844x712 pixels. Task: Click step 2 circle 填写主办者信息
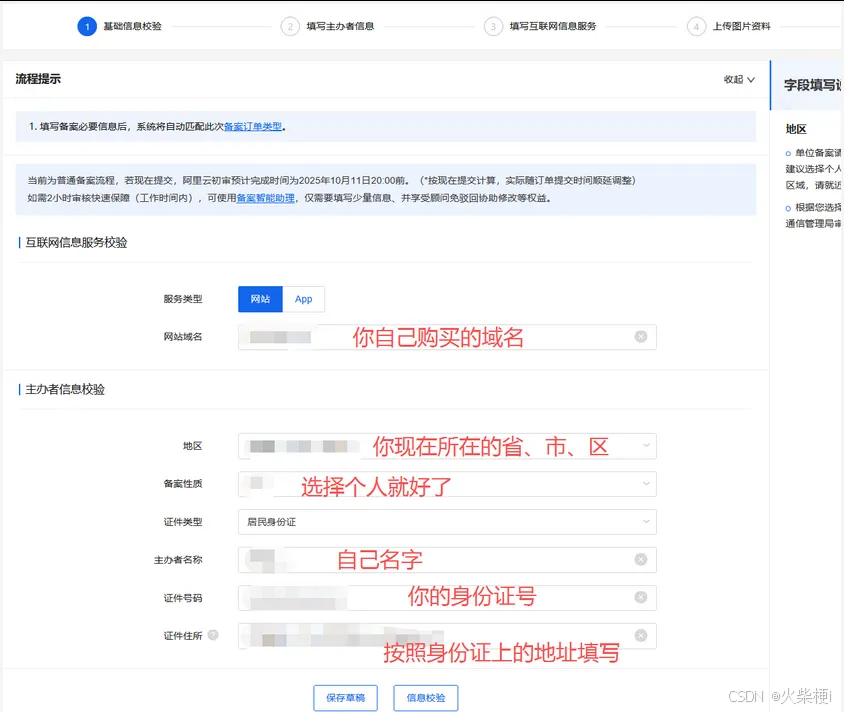pos(290,26)
